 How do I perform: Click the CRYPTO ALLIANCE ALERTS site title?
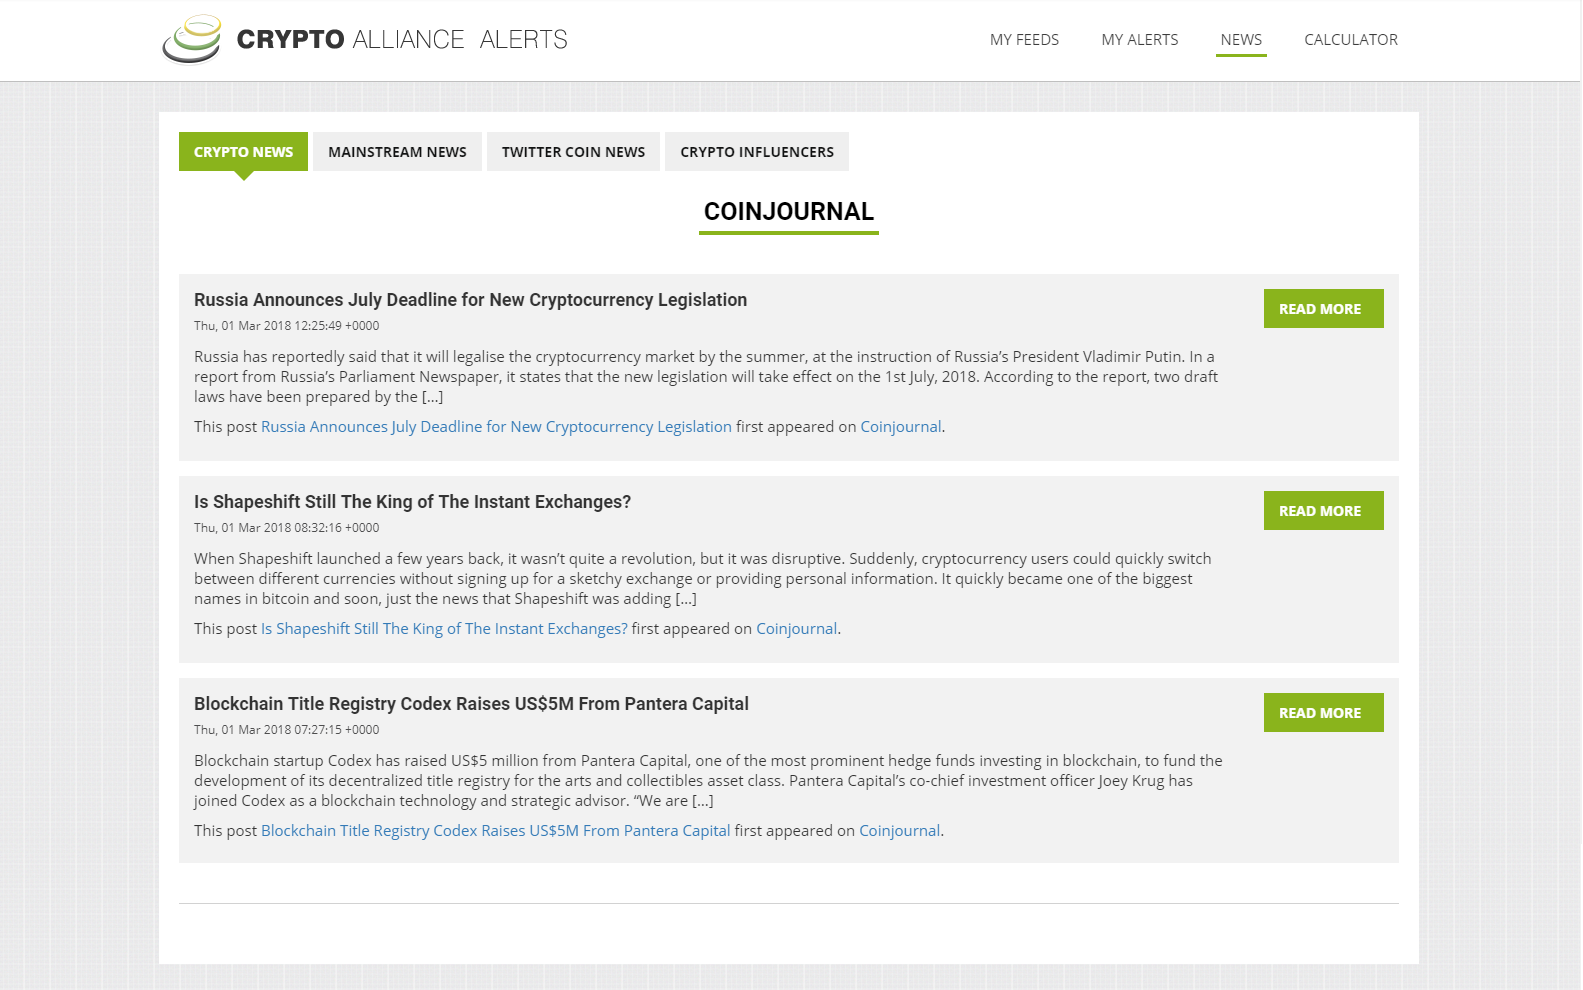402,39
